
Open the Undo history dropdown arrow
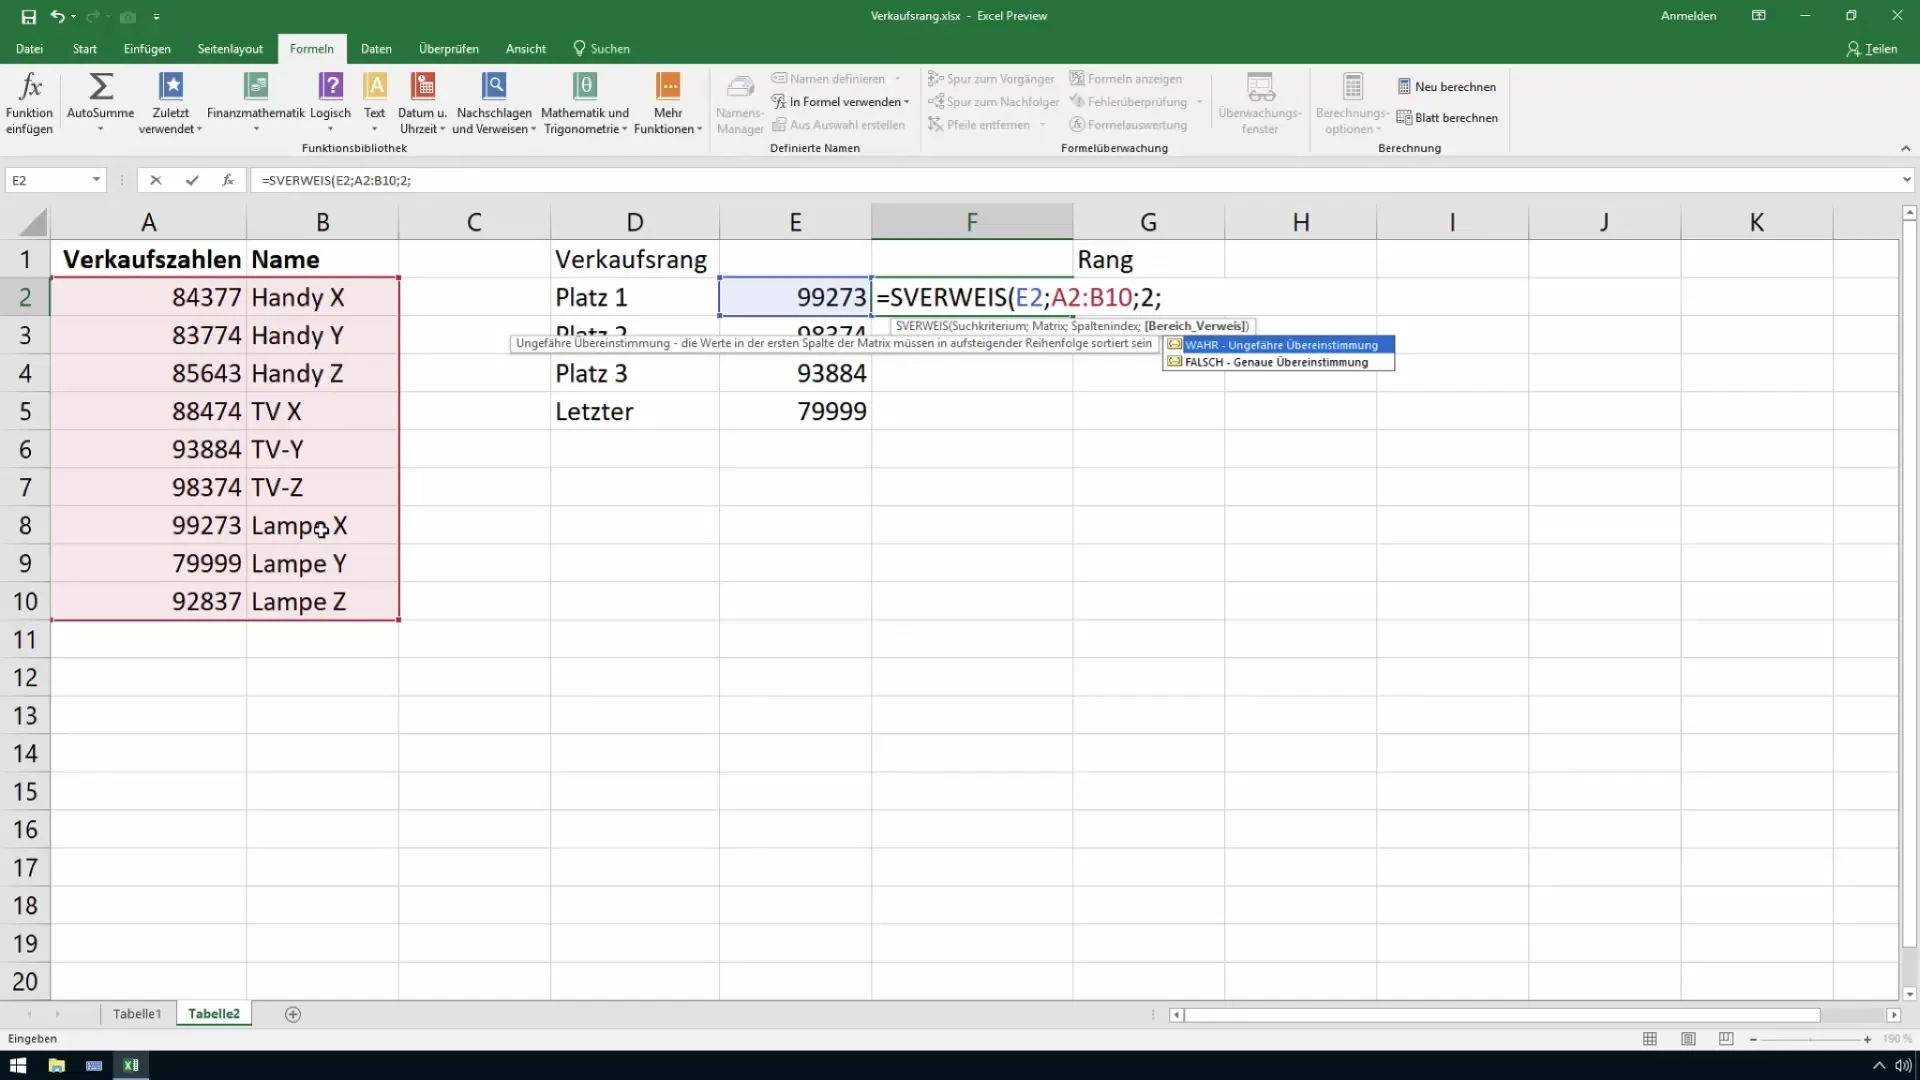tap(74, 17)
